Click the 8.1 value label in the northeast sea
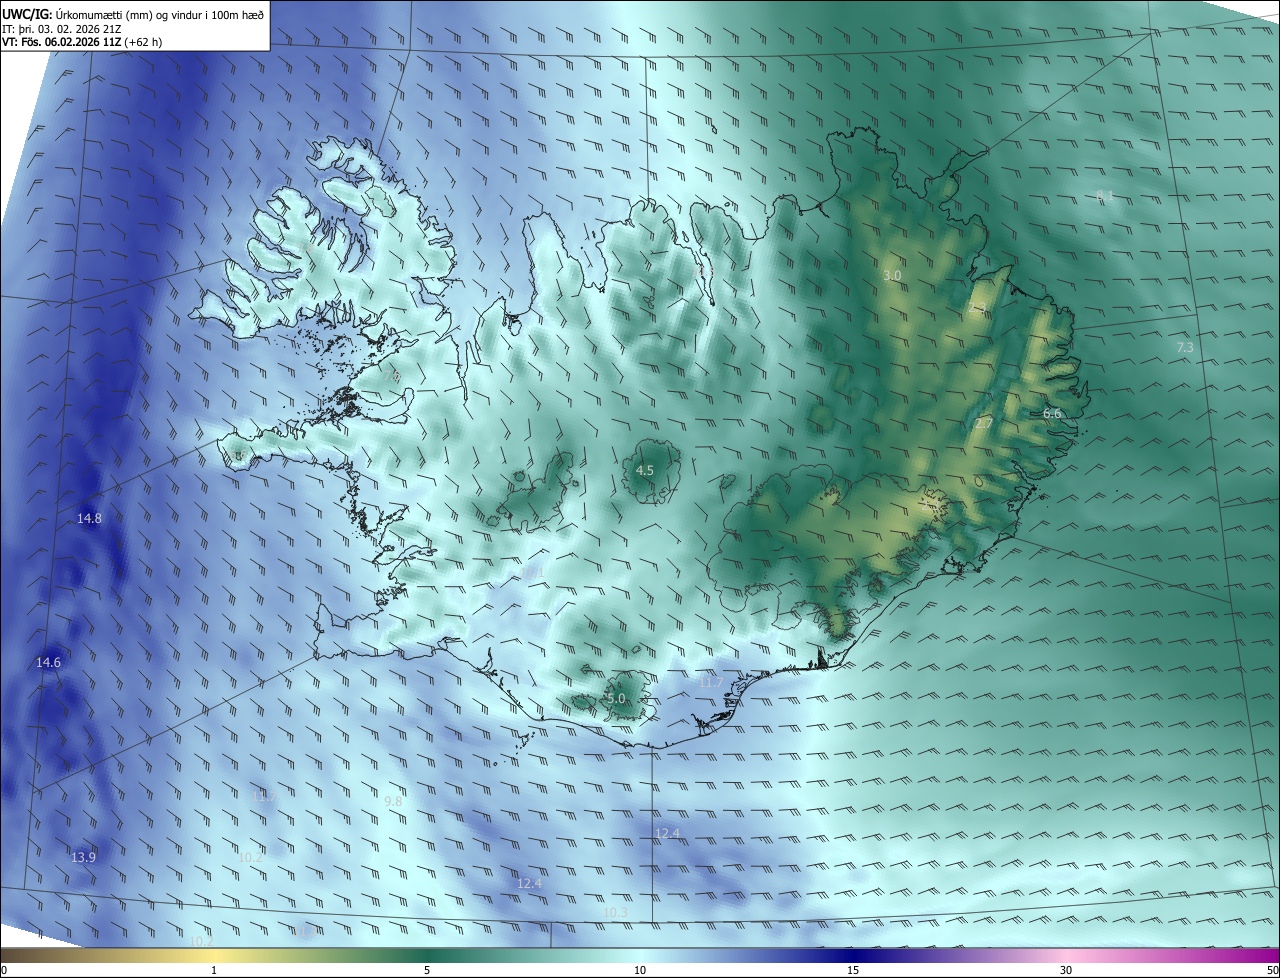The width and height of the screenshot is (1280, 978). pos(1105,195)
